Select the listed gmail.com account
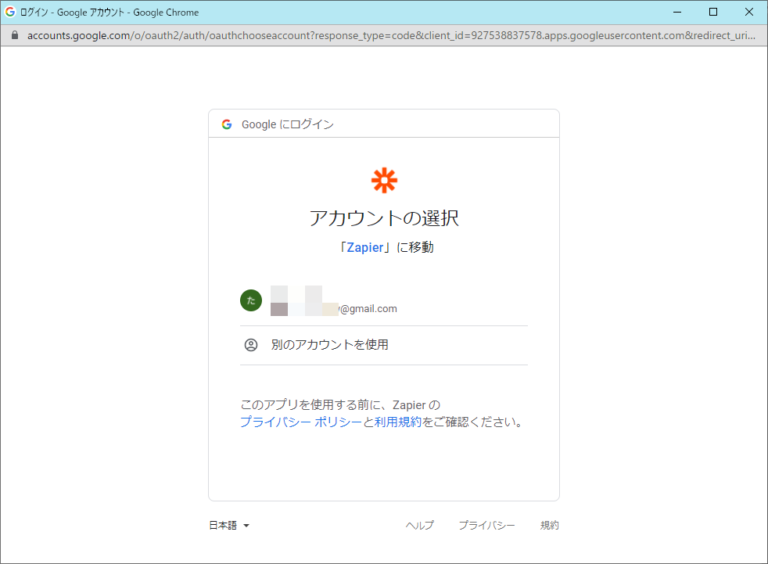This screenshot has height=564, width=768. point(384,301)
